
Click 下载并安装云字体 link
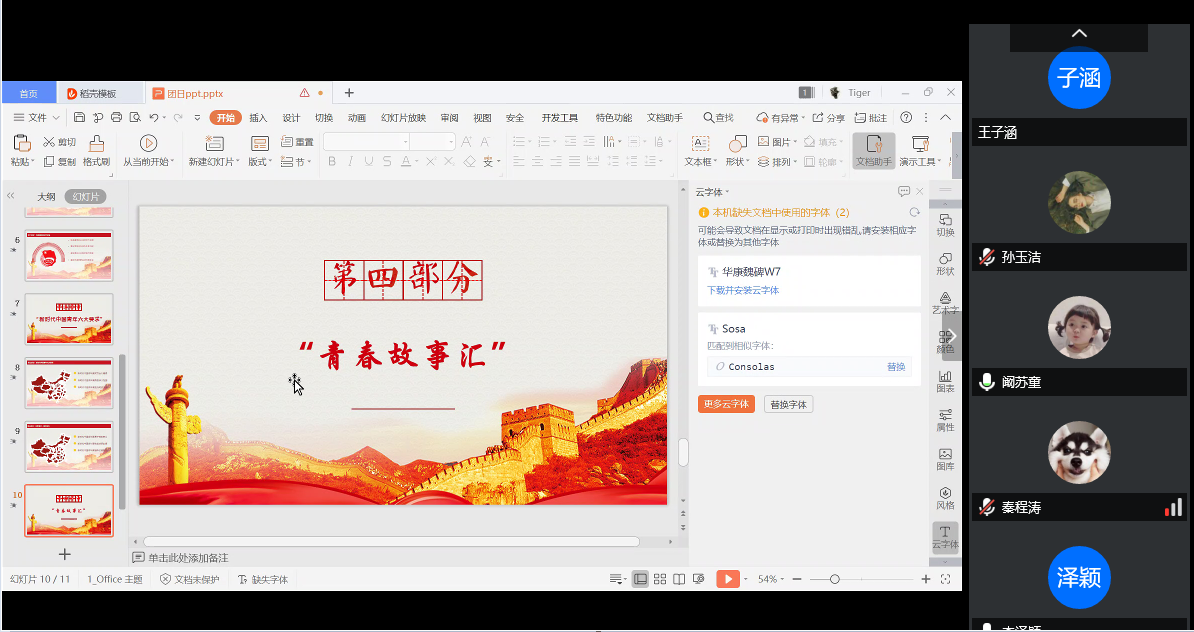[x=743, y=290]
